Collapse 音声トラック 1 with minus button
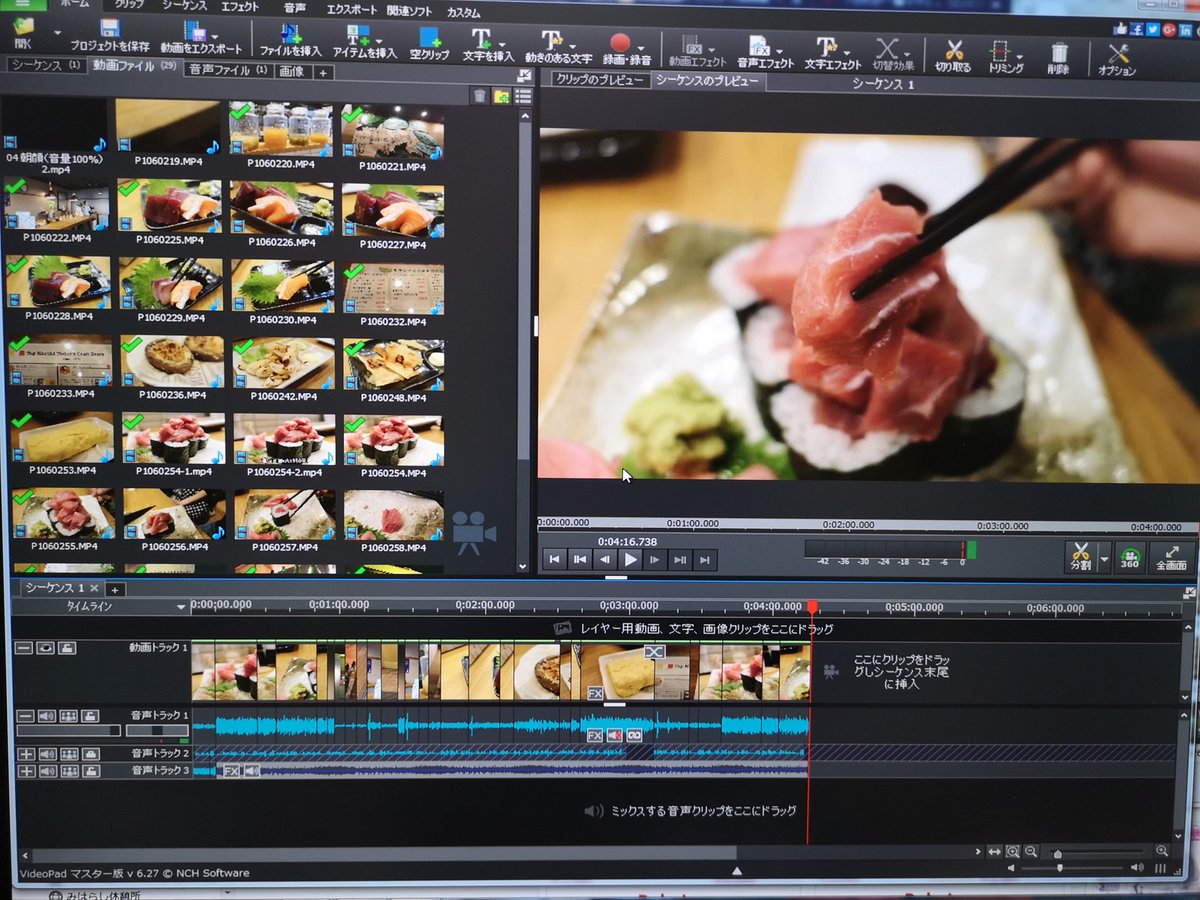1200x900 pixels. pyautogui.click(x=26, y=716)
